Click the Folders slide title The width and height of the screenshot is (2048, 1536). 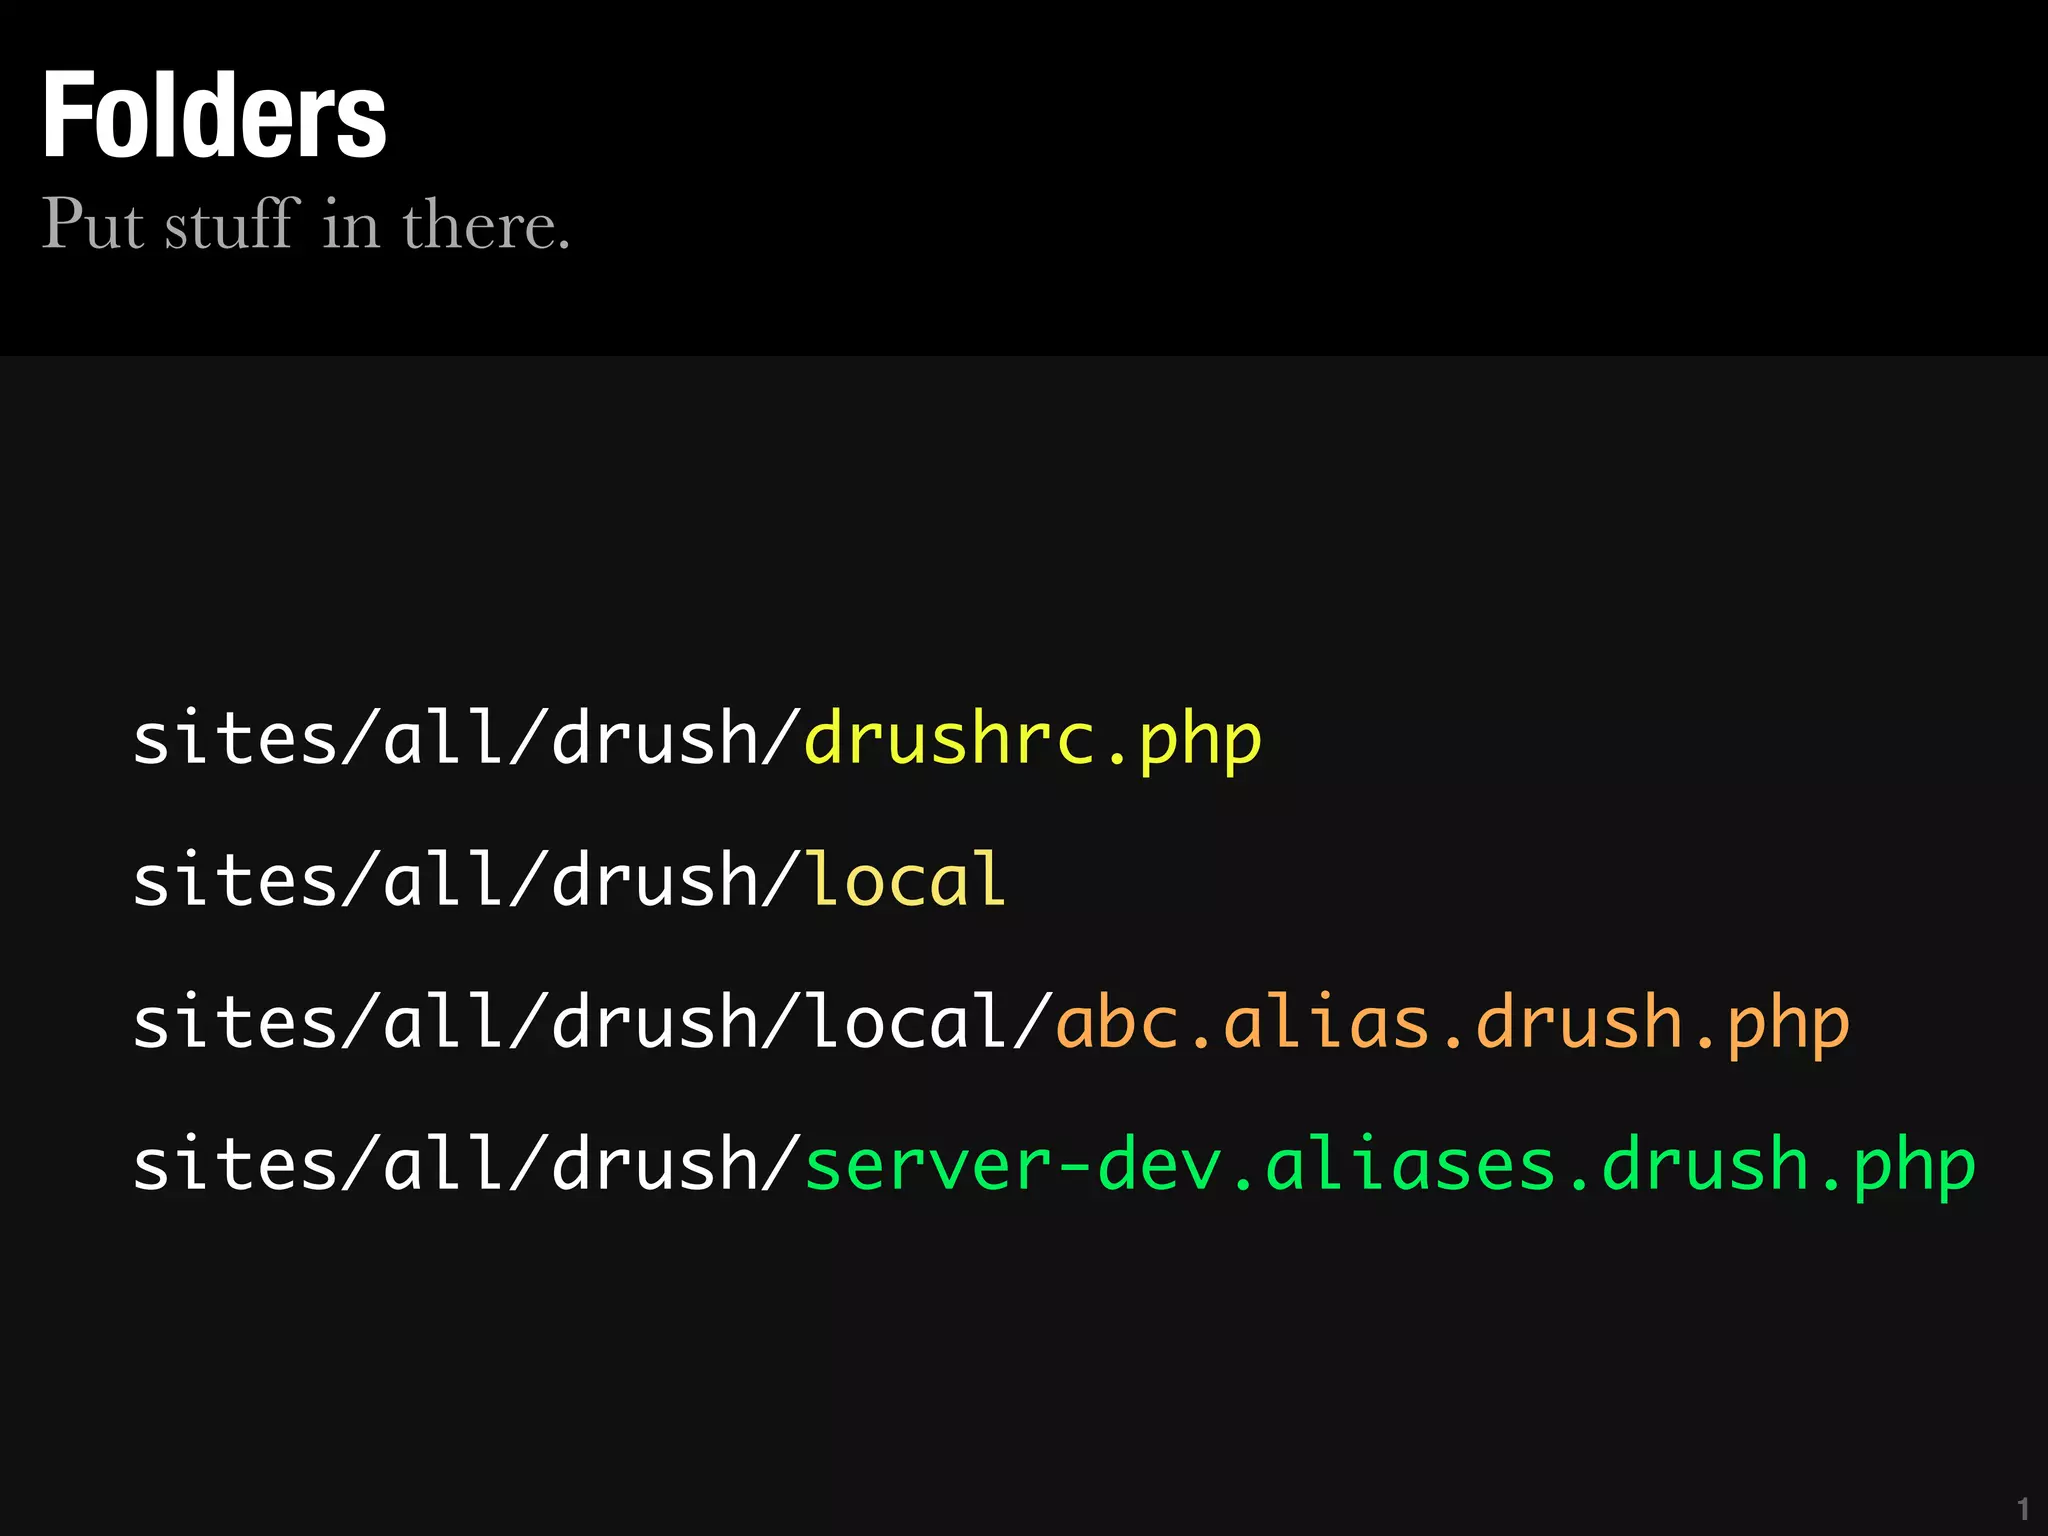213,115
